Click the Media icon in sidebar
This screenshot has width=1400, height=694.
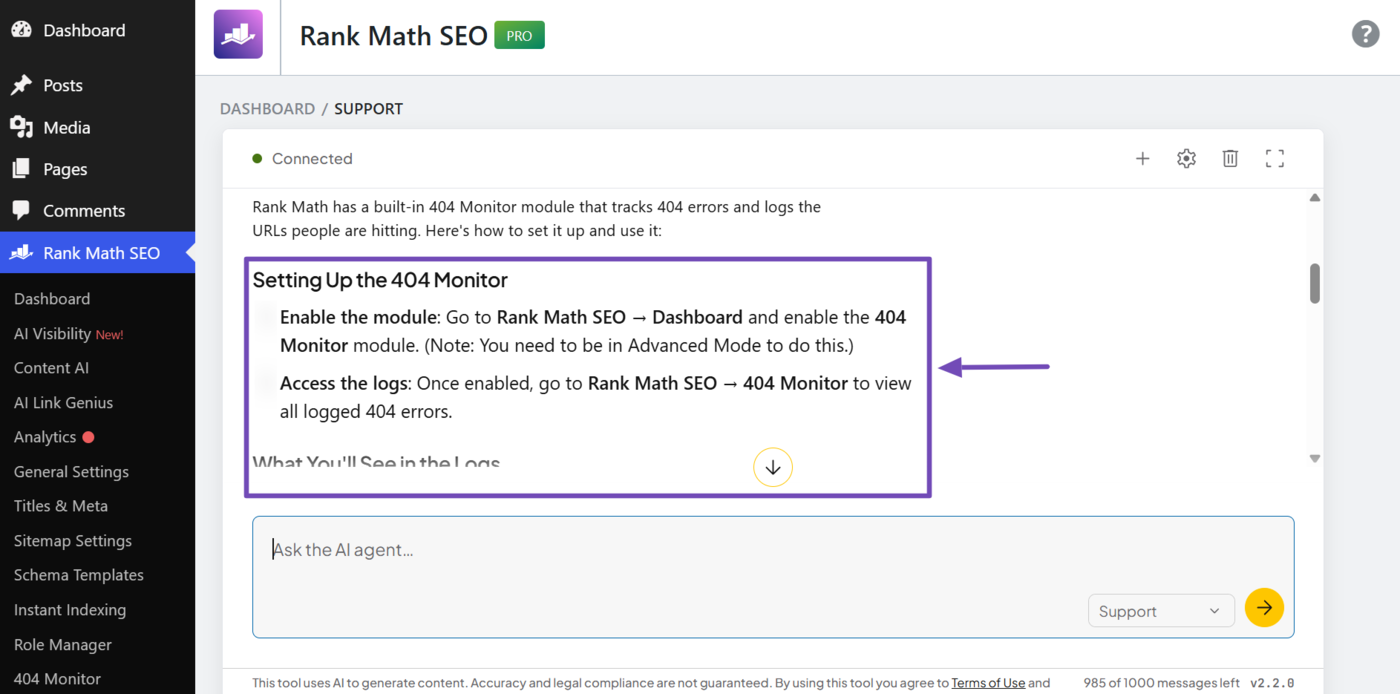(x=21, y=127)
